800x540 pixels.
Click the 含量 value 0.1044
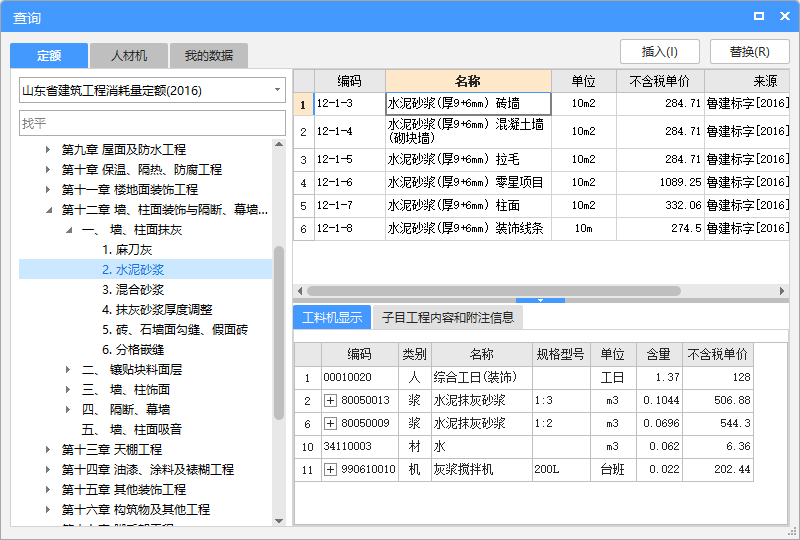[660, 401]
